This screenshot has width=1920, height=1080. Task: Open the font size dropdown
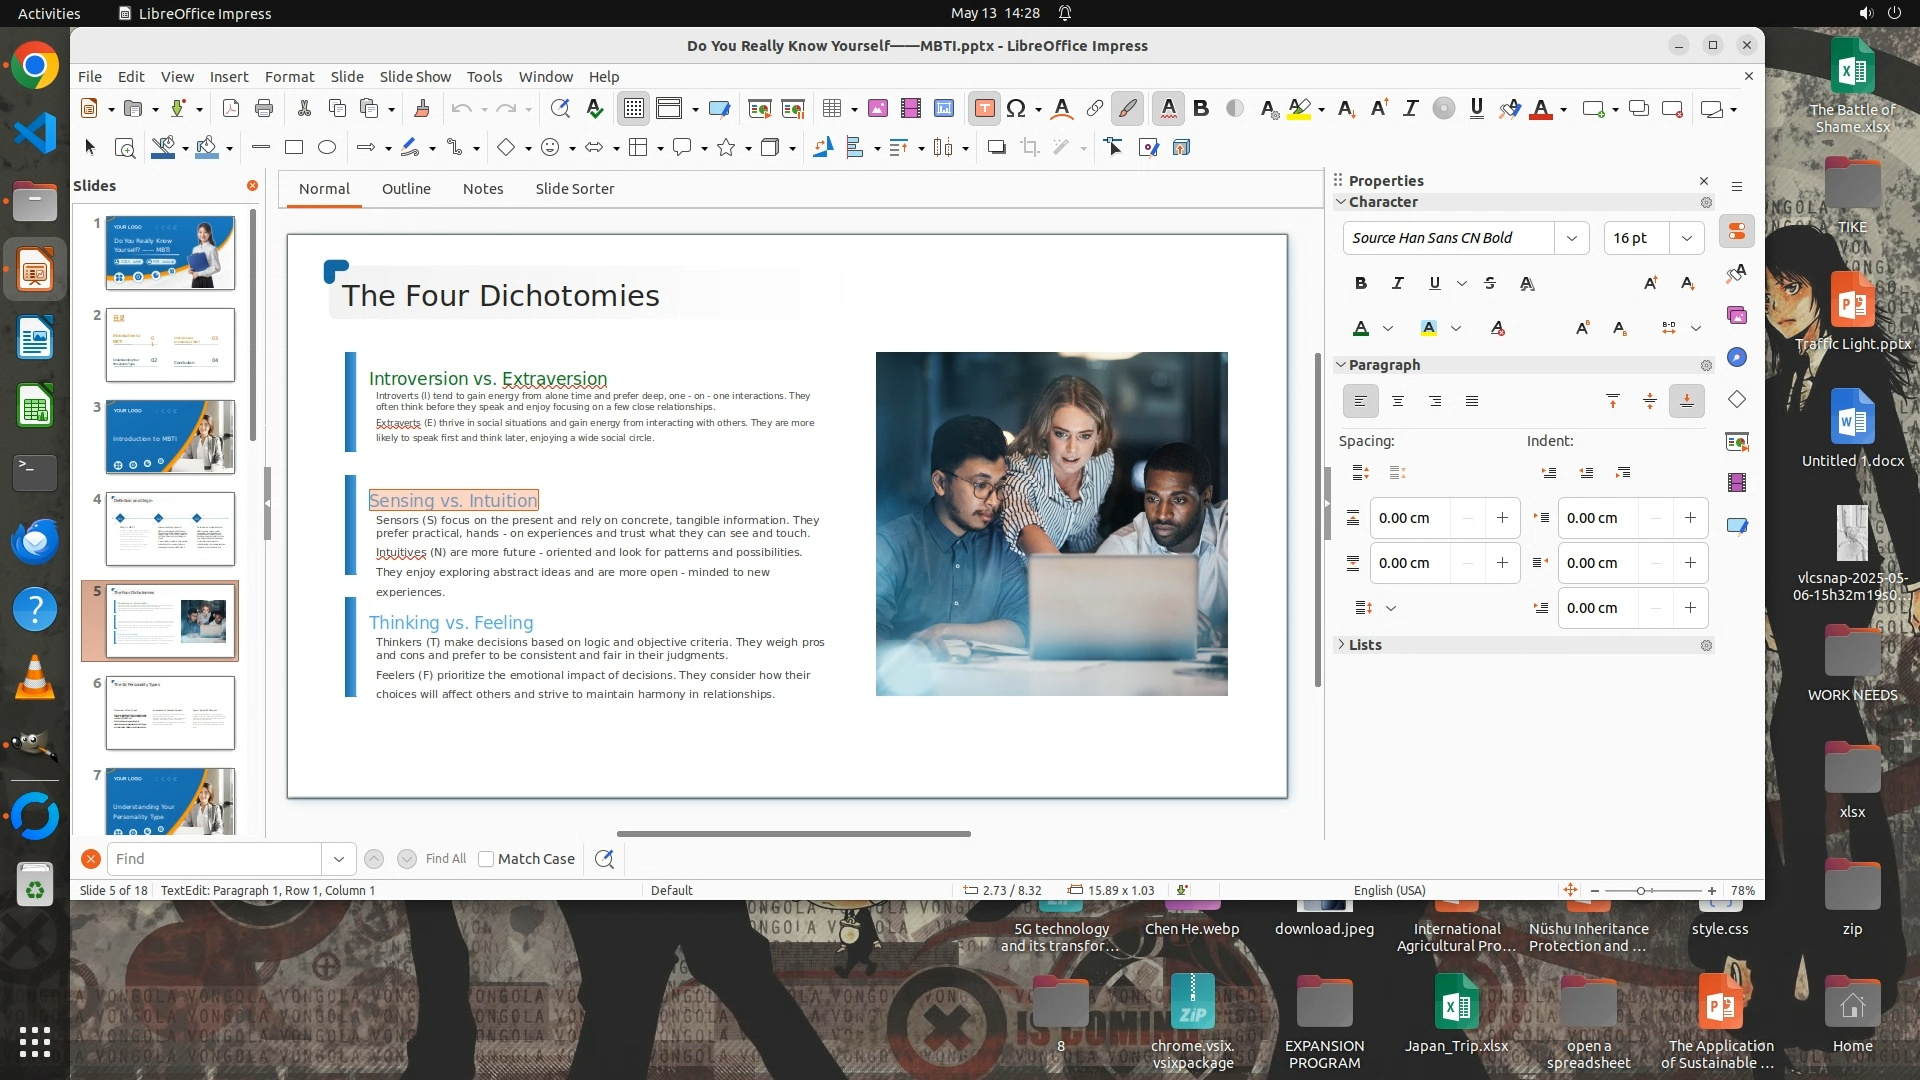tap(1686, 238)
